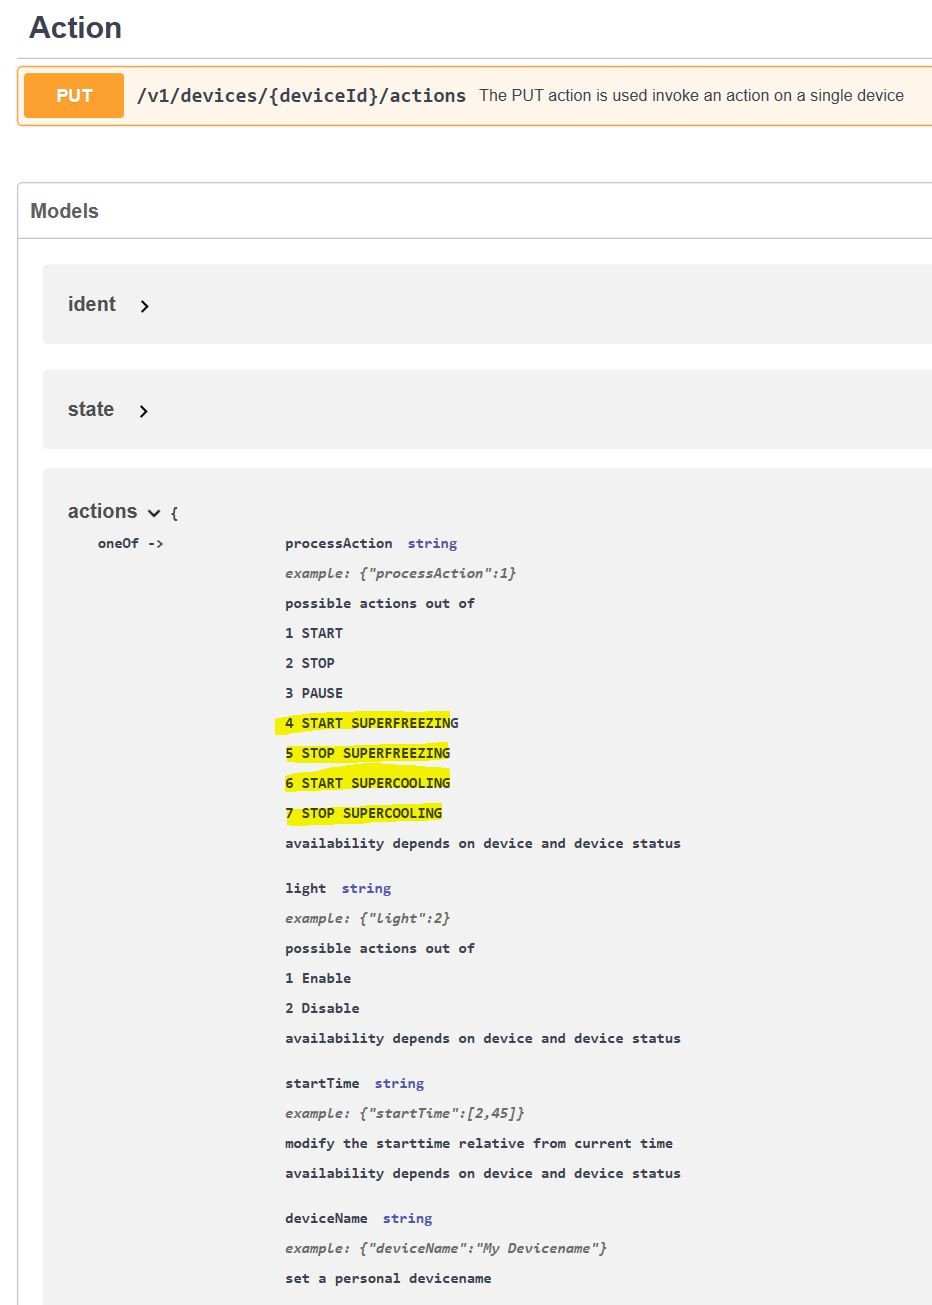Screen dimensions: 932x1305
Task: Click the Models section header
Action: click(65, 211)
